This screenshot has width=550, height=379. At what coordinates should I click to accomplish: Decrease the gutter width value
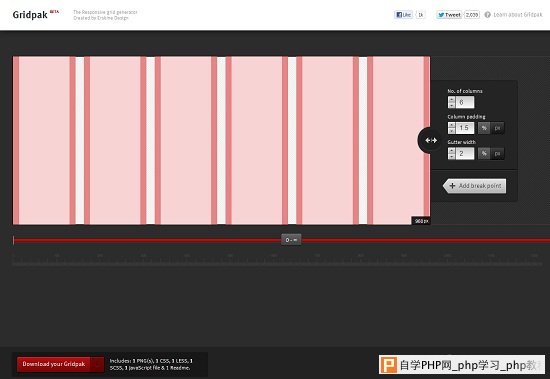click(x=451, y=157)
